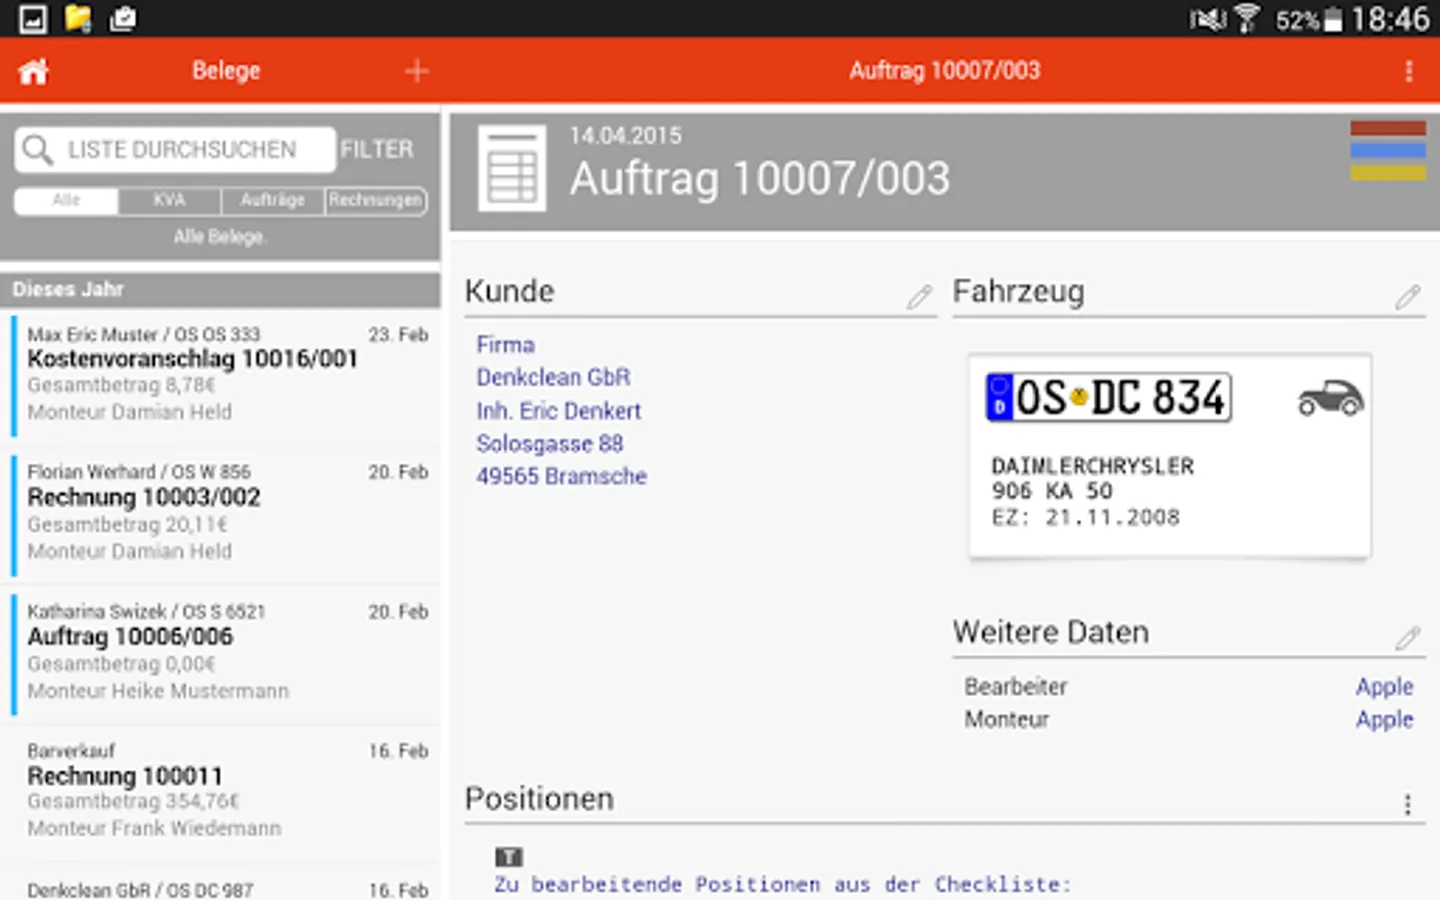Image resolution: width=1440 pixels, height=900 pixels.
Task: Open Auftrag 10006/006 entry
Action: [x=220, y=652]
